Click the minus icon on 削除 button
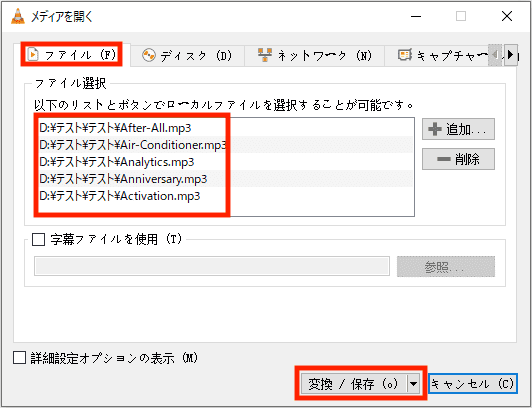Image resolution: width=532 pixels, height=408 pixels. coord(443,159)
